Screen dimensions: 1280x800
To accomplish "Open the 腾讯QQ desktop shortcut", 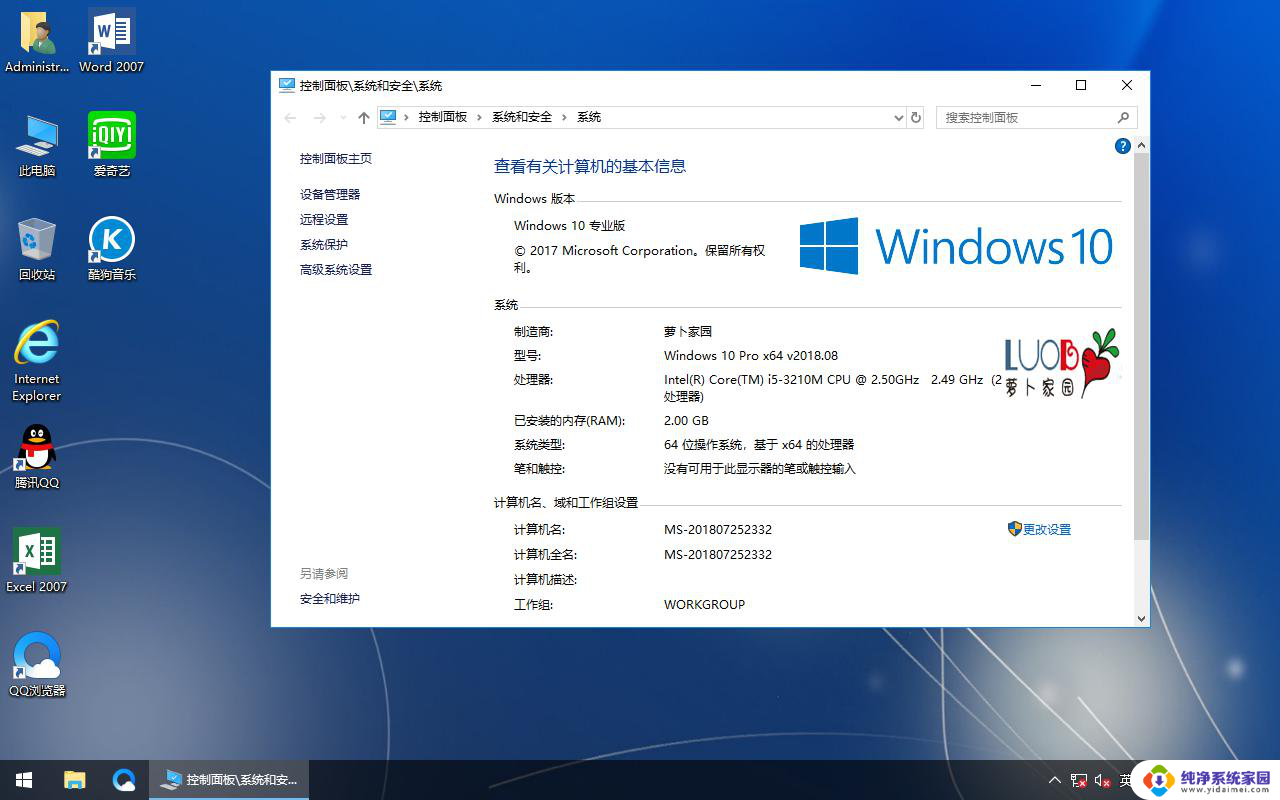I will tap(37, 458).
